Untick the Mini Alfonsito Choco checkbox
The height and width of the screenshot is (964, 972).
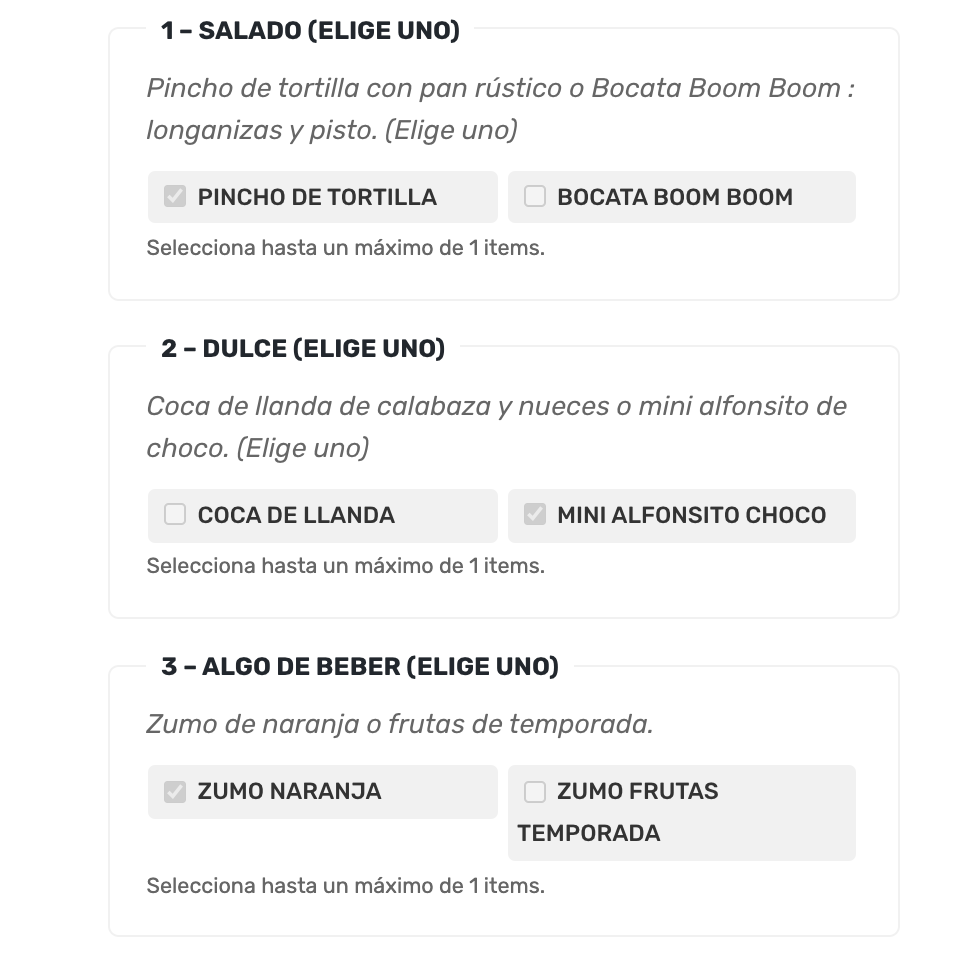coord(534,515)
